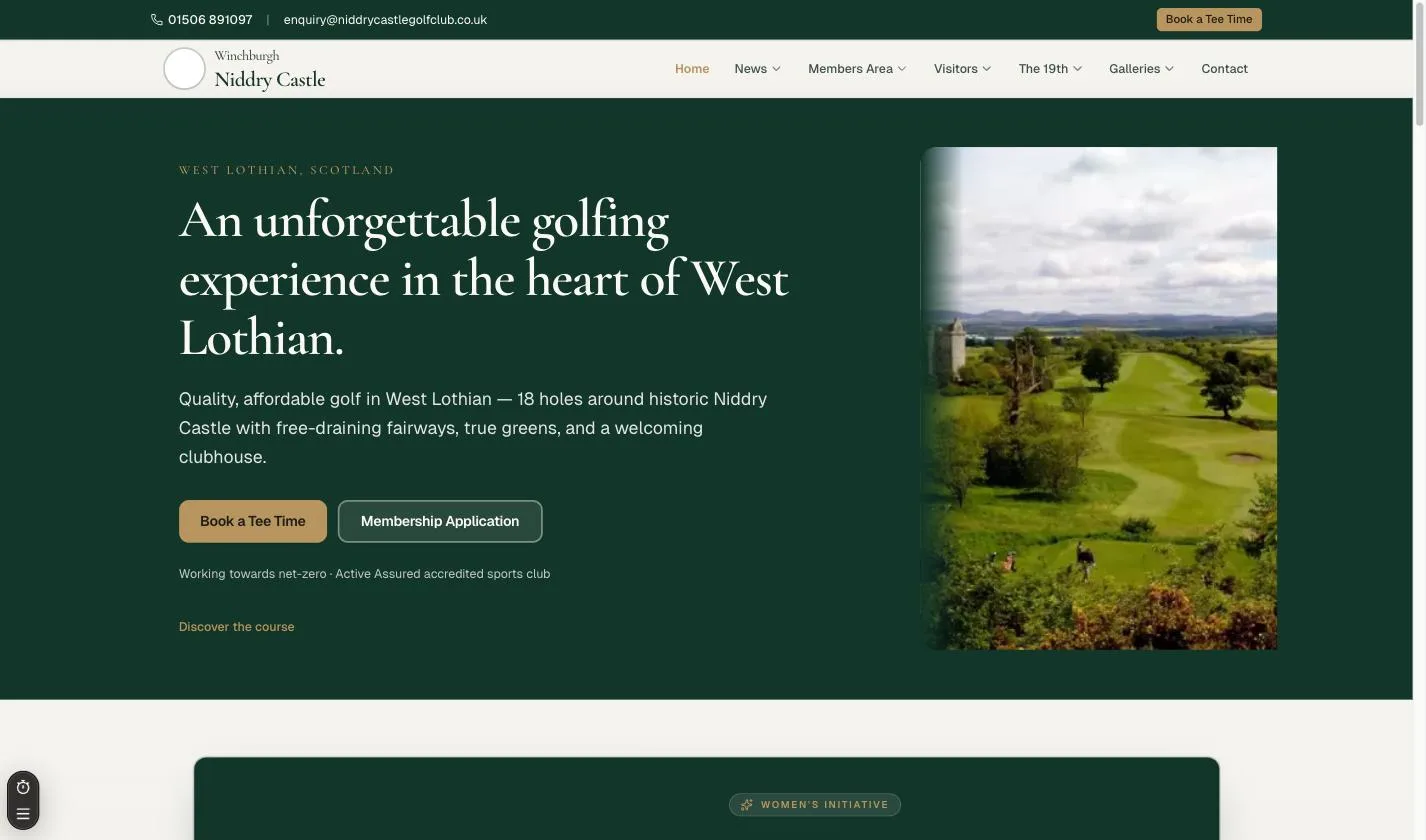
Task: Expand The 19th dropdown chevron
Action: point(1078,69)
